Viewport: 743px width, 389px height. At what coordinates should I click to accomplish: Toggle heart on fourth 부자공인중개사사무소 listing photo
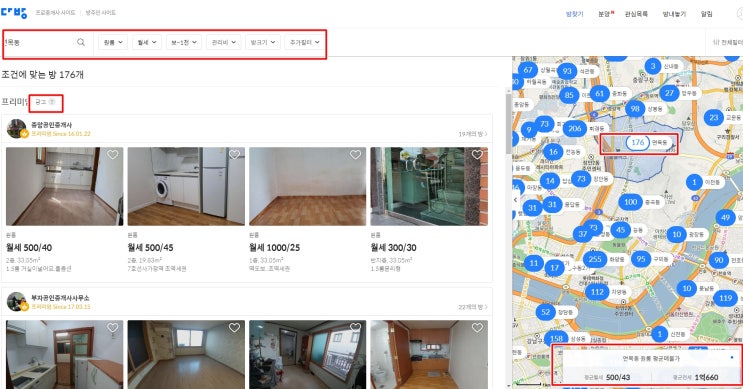coord(477,327)
